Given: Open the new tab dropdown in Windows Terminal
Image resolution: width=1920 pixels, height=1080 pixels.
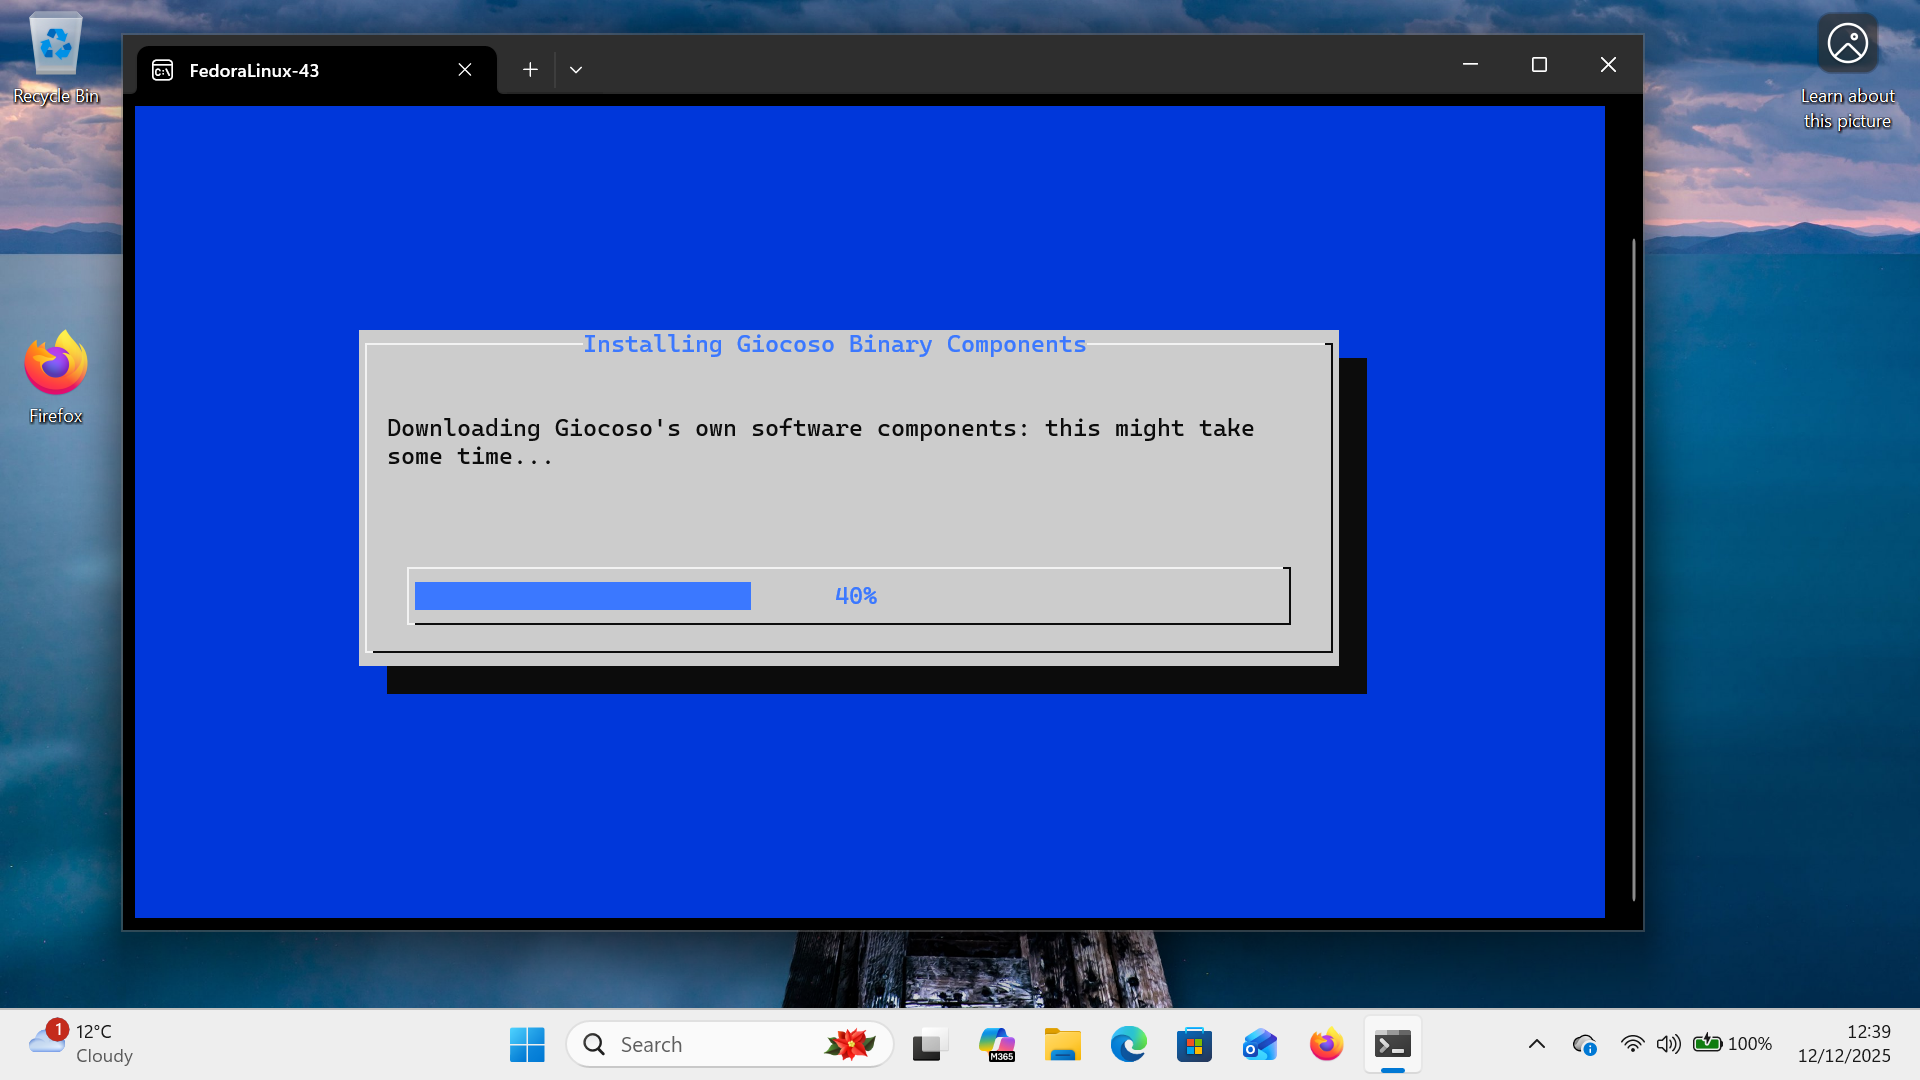Looking at the screenshot, I should pos(575,69).
